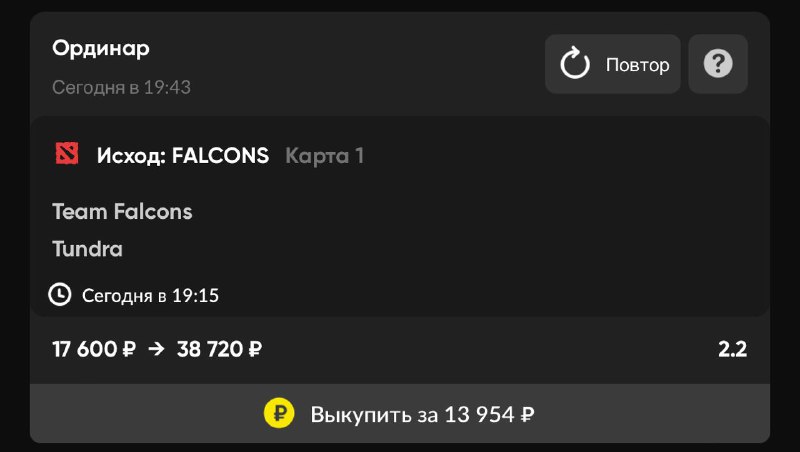
Task: Click the question mark help icon
Action: coord(718,64)
